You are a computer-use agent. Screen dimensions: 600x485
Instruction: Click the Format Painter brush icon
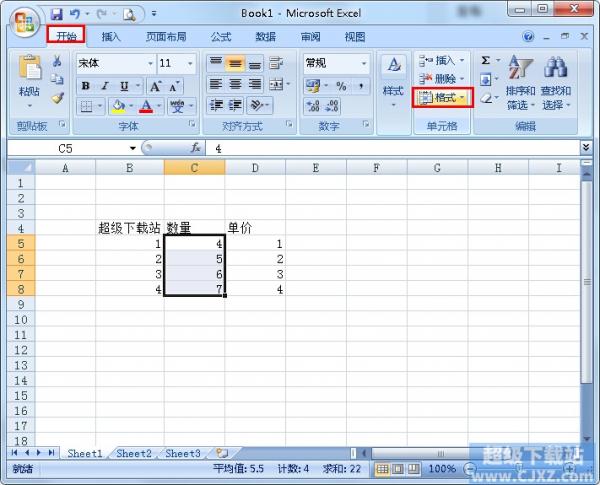(x=57, y=98)
